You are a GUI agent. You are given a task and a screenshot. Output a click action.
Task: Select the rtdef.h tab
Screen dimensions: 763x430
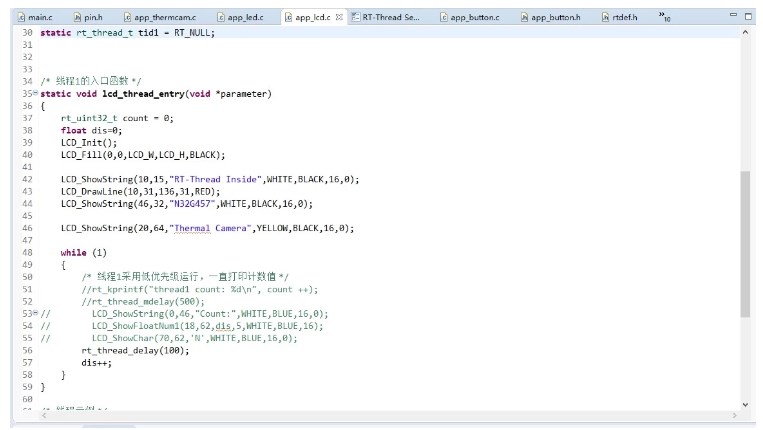tap(620, 18)
